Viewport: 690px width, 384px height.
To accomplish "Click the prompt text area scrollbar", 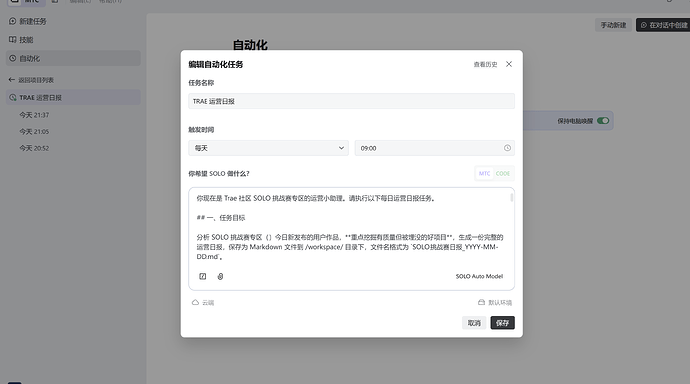I will click(511, 197).
